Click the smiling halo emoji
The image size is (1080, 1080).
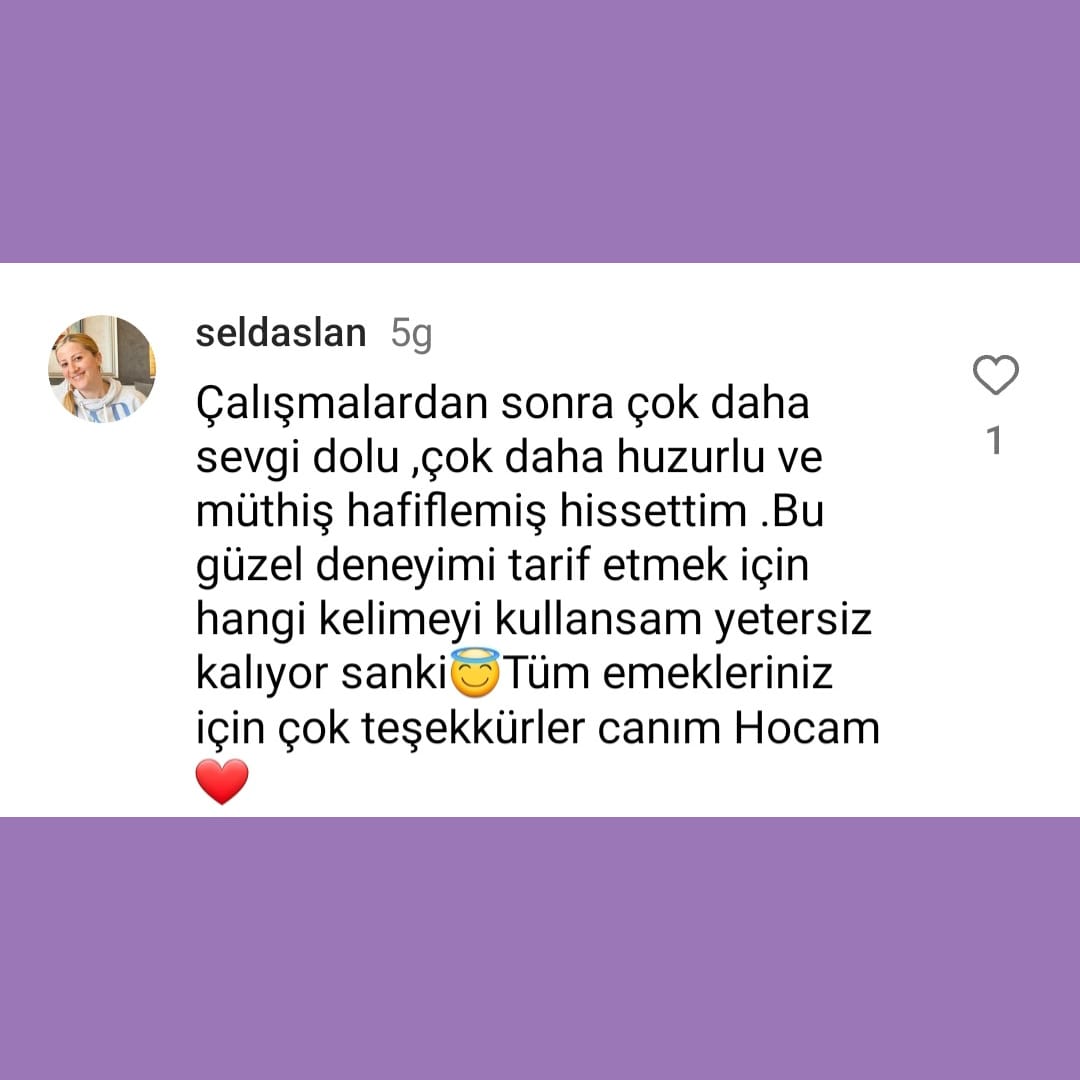coord(475,672)
